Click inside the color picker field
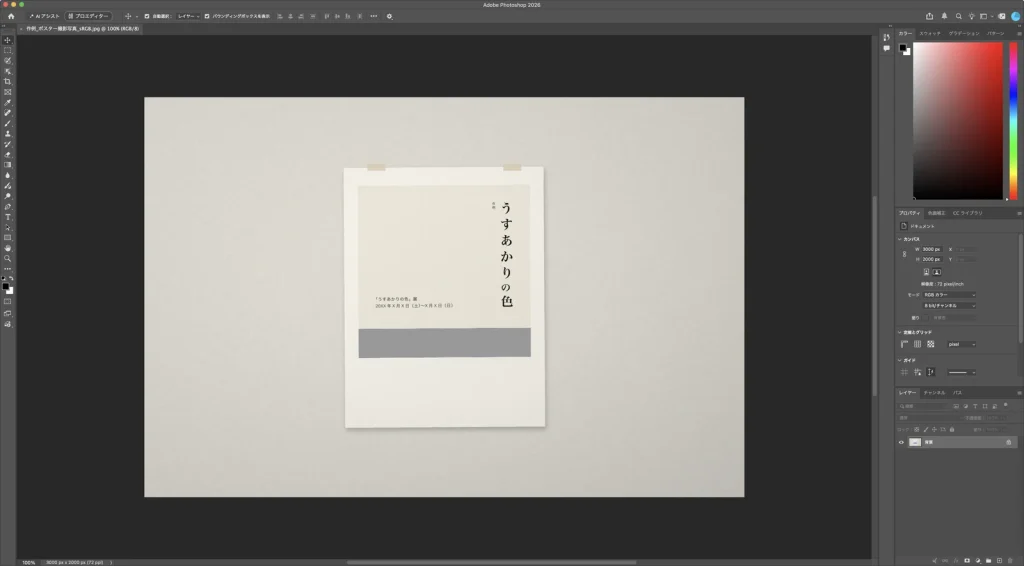This screenshot has height=566, width=1024. [957, 121]
